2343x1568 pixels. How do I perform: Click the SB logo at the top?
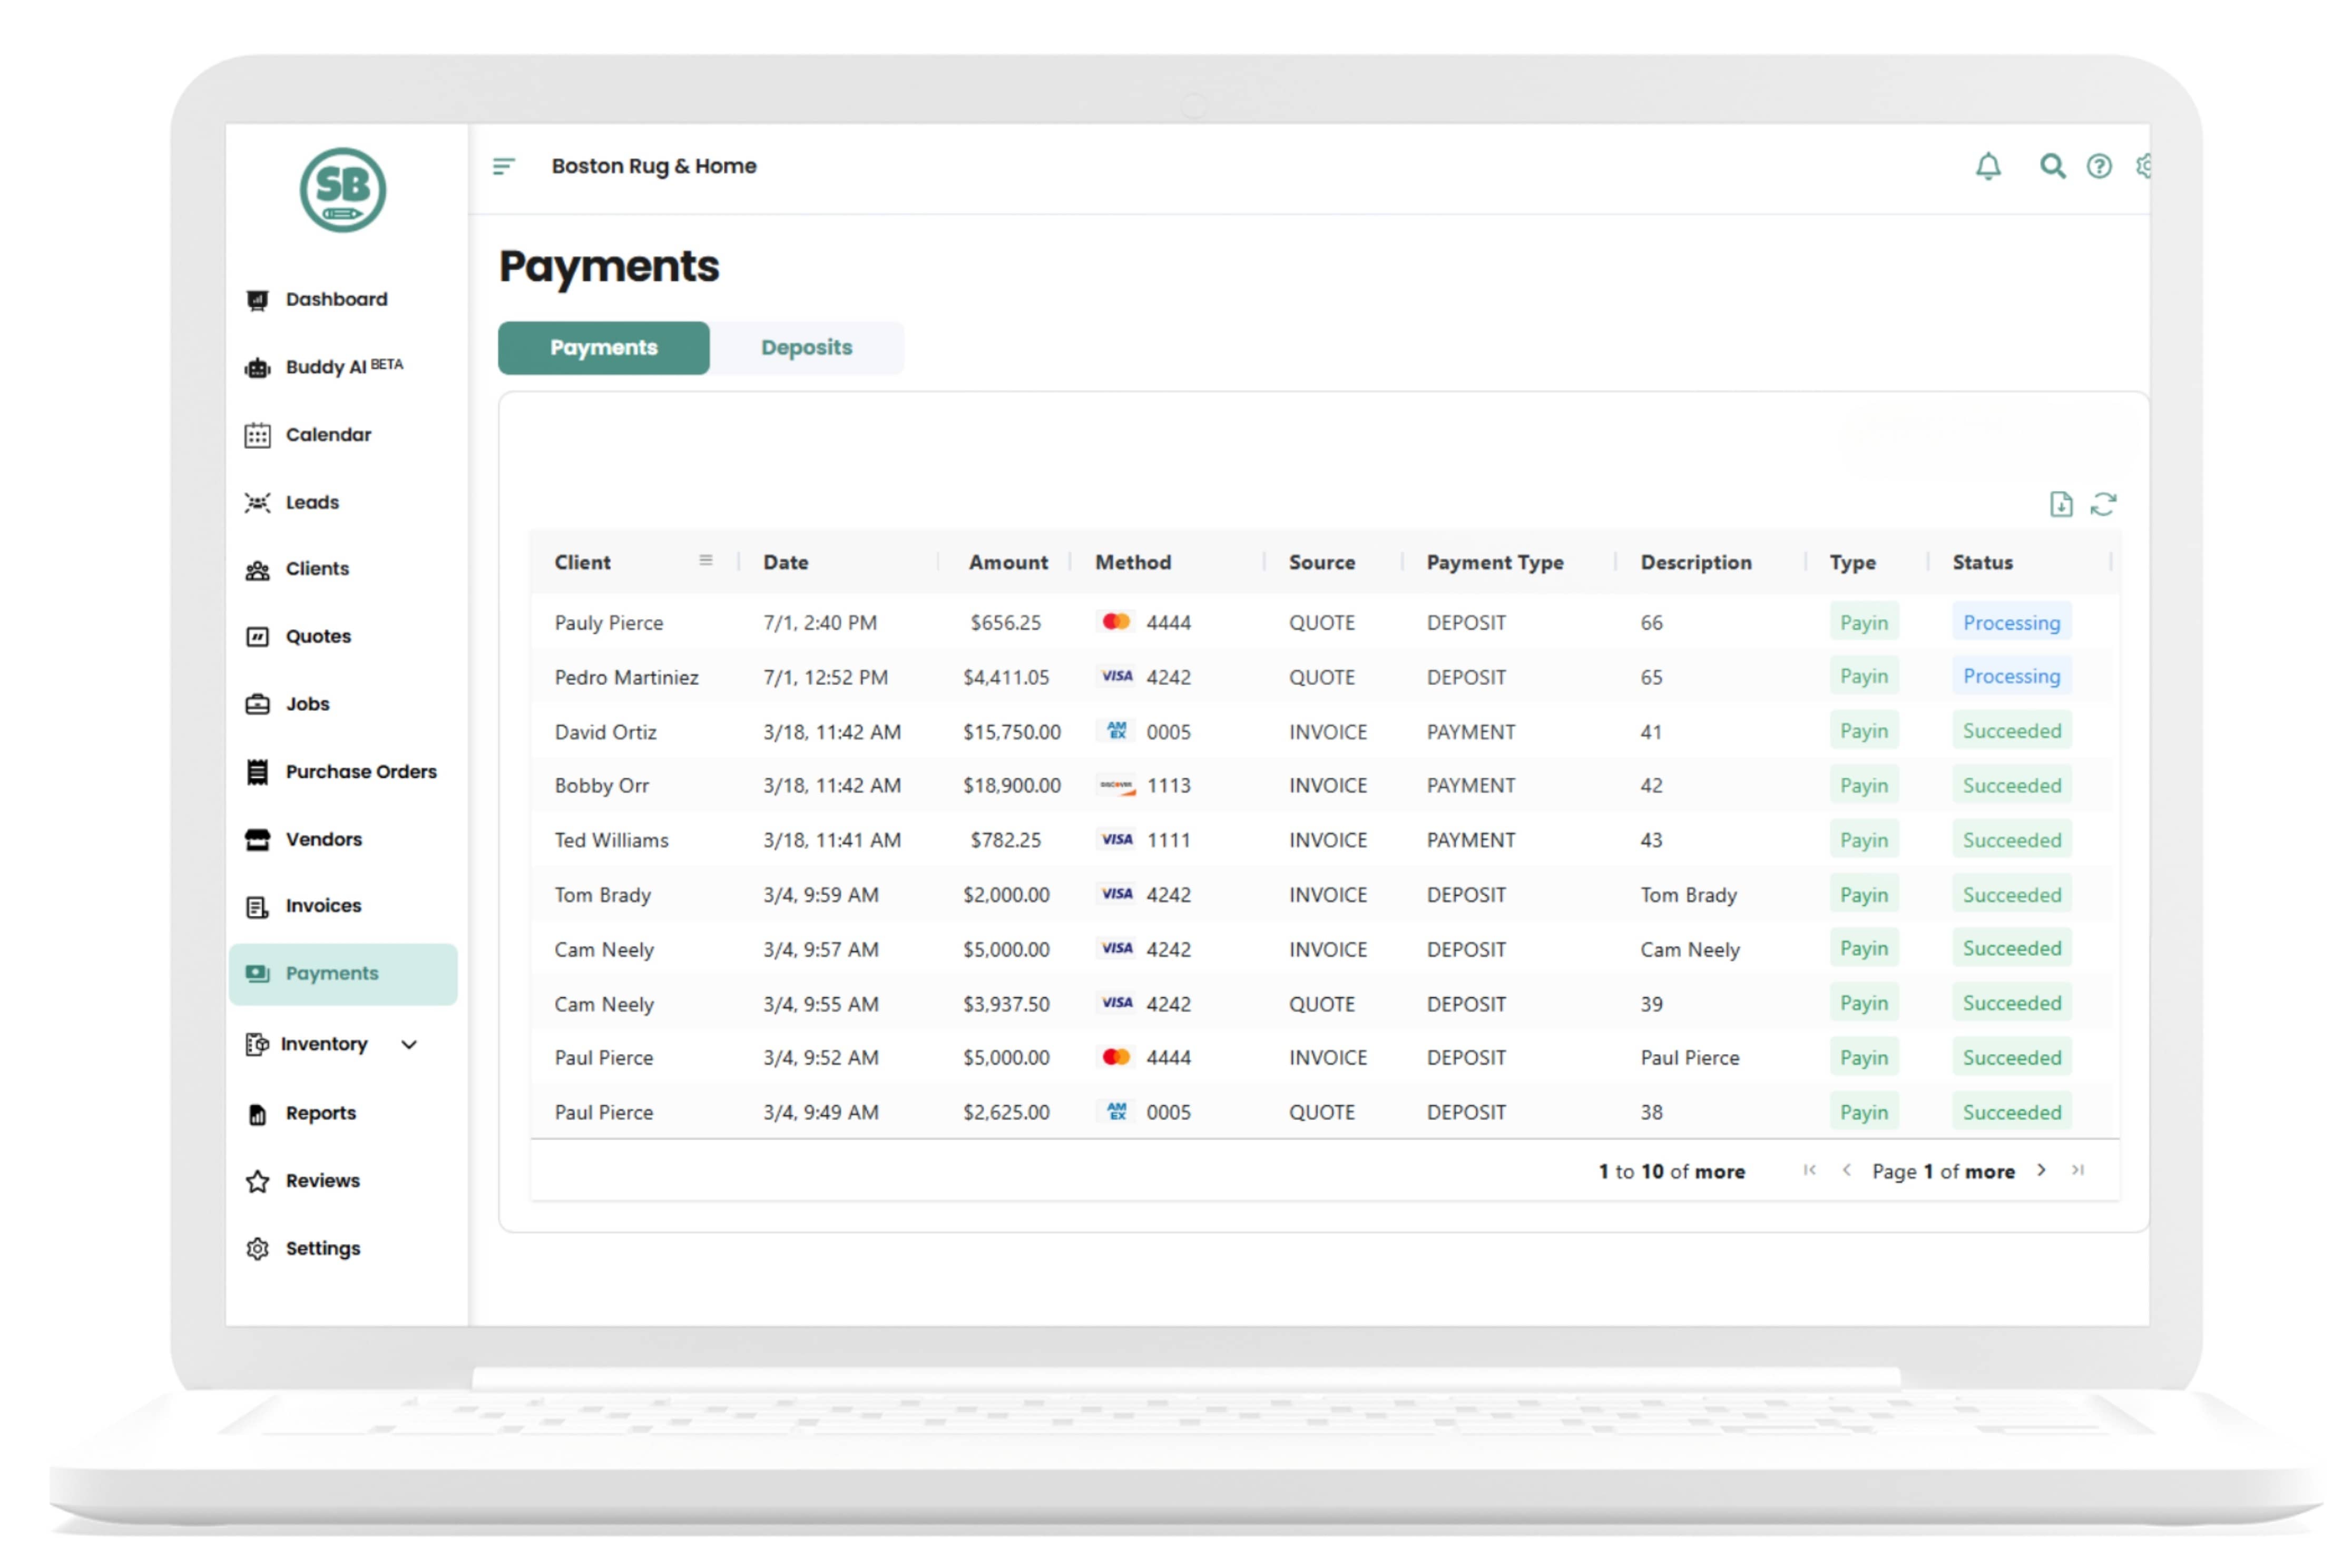(342, 190)
